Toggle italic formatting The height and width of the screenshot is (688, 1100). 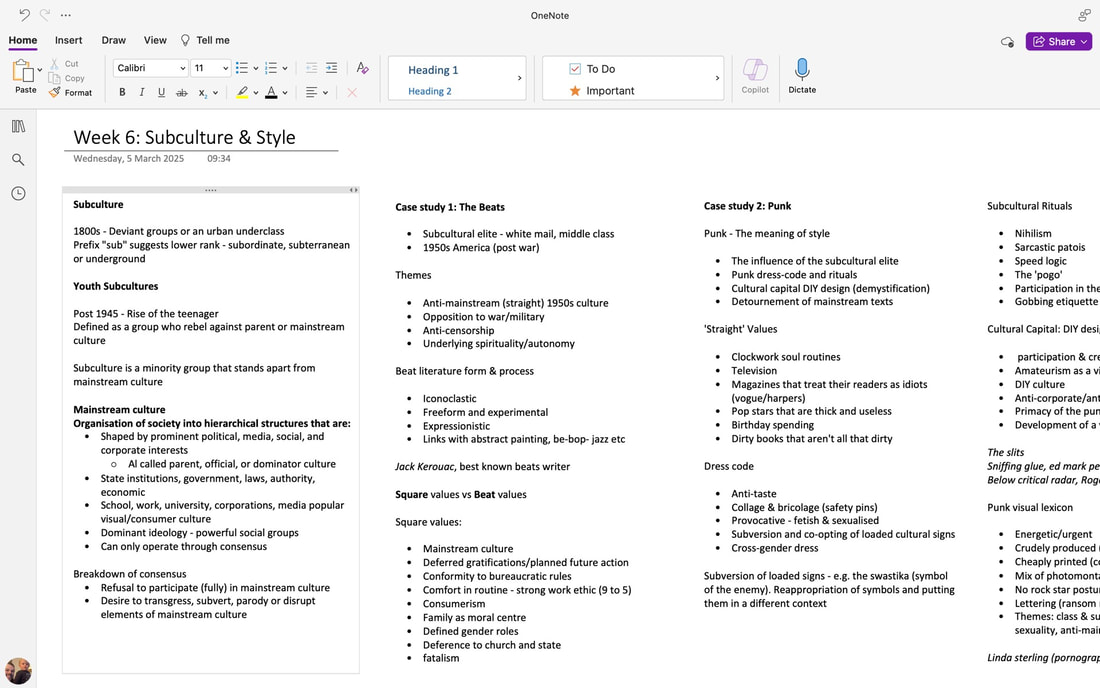(x=142, y=93)
